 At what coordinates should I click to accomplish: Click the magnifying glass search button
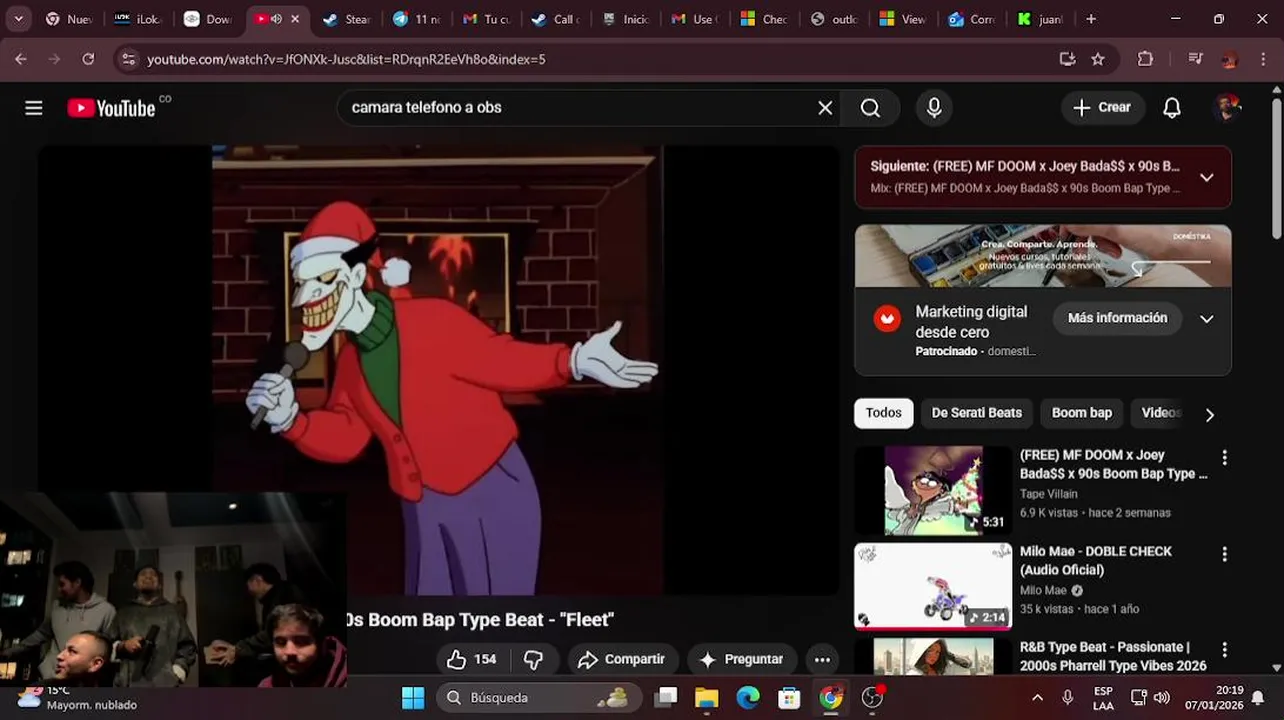(x=870, y=108)
